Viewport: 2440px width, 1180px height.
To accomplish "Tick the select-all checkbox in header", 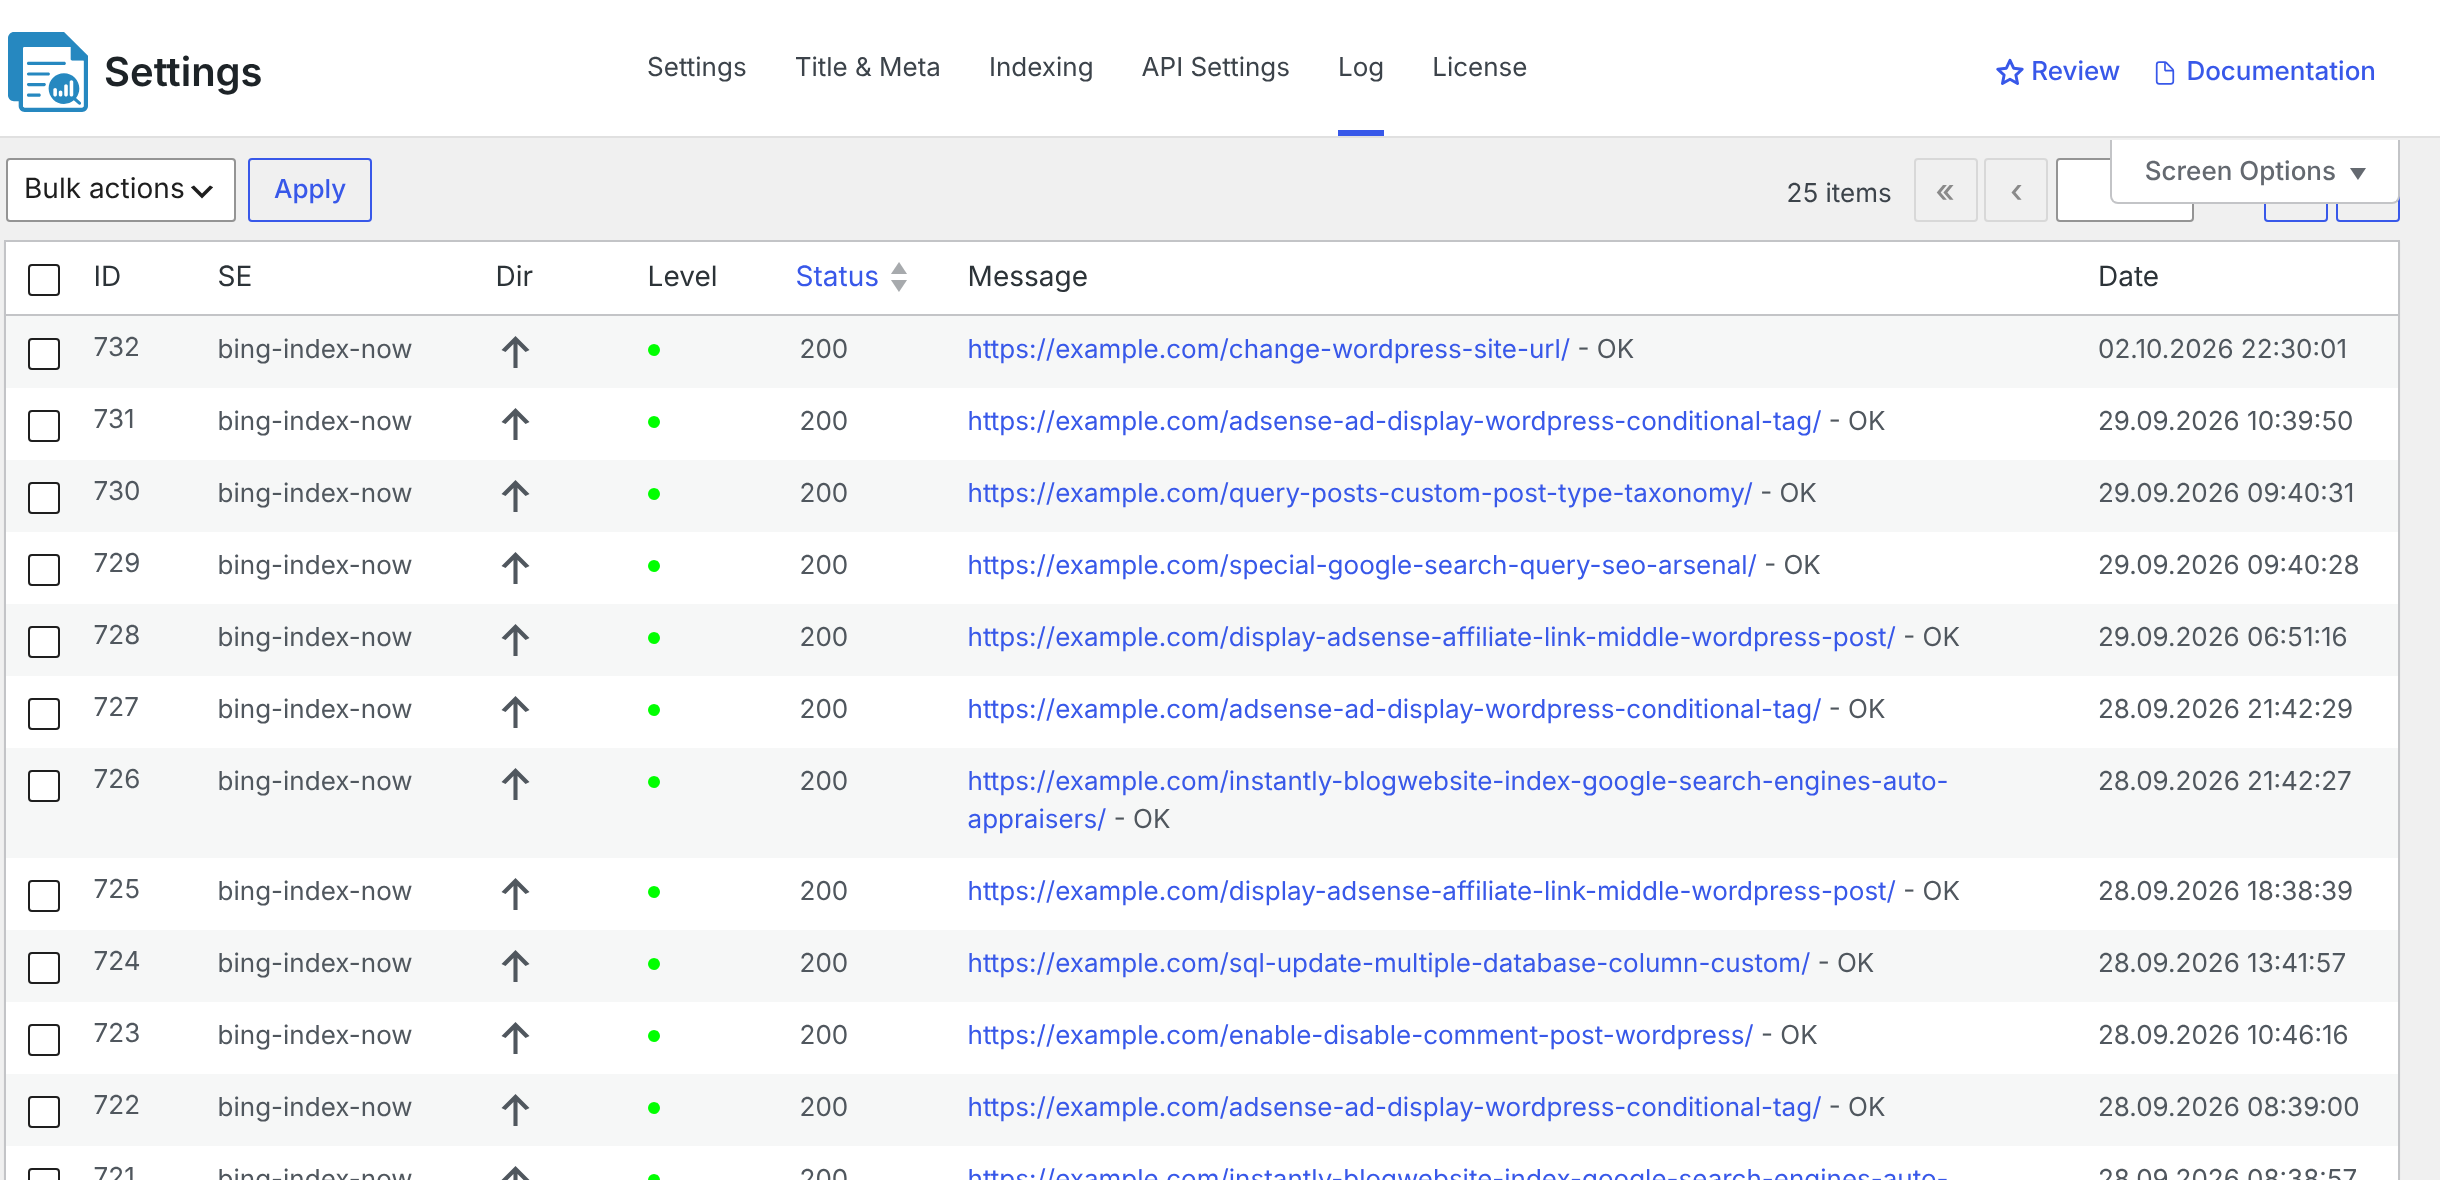I will [x=44, y=279].
